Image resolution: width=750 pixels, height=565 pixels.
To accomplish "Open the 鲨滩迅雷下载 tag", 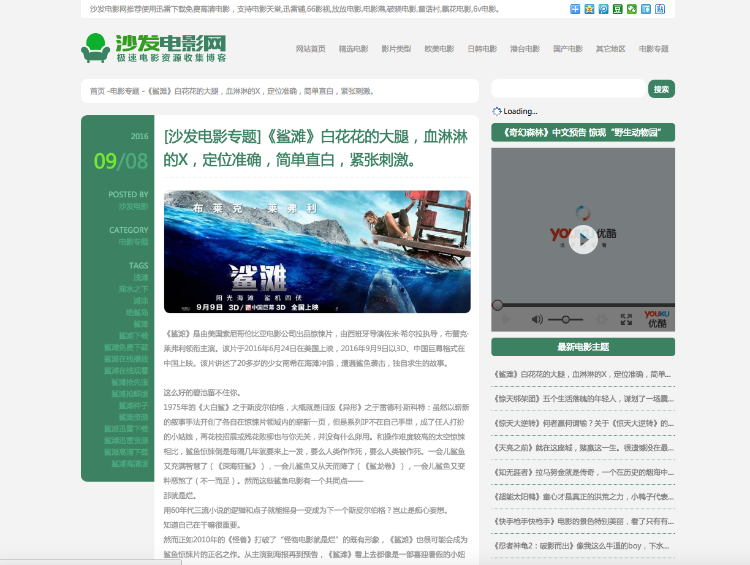I will [126, 429].
